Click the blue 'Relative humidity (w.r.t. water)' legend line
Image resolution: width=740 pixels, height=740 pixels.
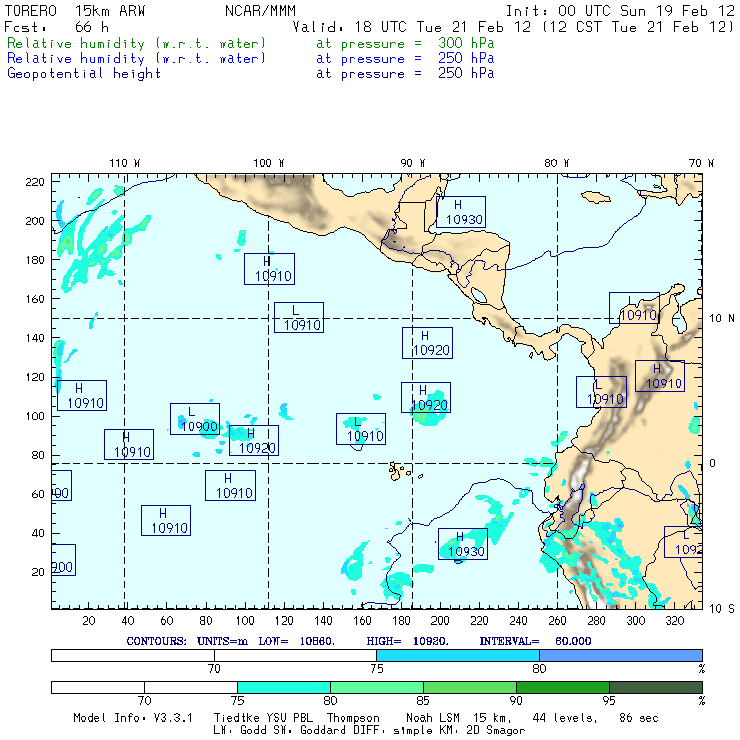(x=136, y=59)
